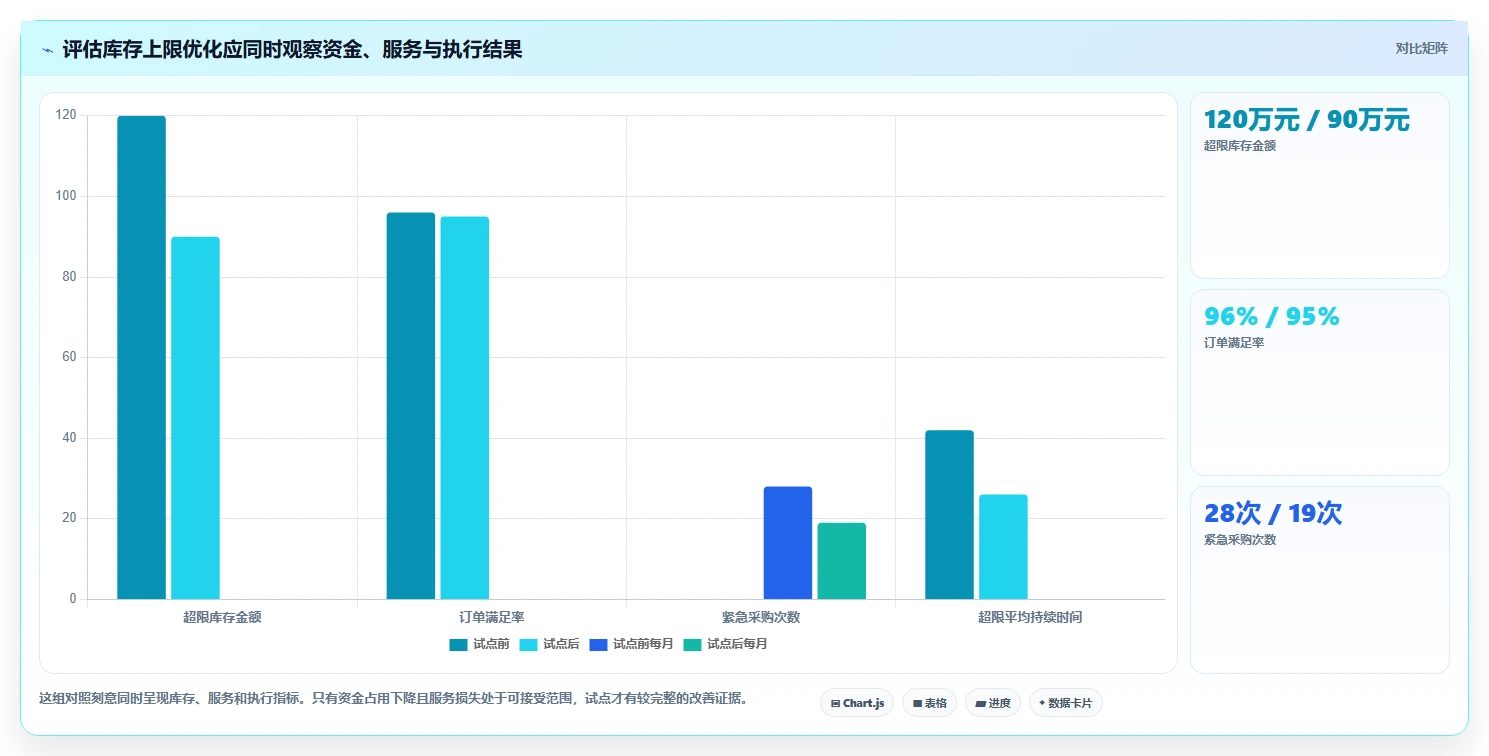This screenshot has height=756, width=1489.
Task: Click the y-axis tick label 80
Action: 69,277
